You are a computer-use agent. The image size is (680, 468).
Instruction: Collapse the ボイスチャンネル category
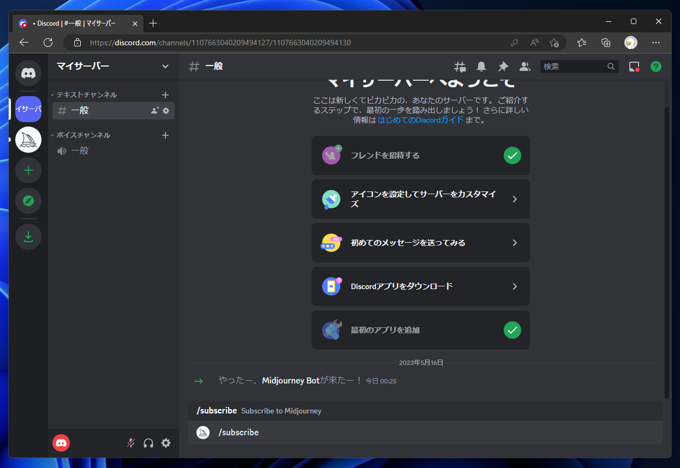[x=81, y=135]
